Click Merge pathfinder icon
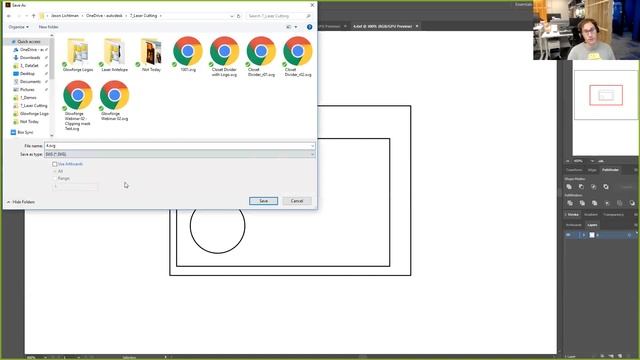The image size is (640, 360). coord(594,203)
